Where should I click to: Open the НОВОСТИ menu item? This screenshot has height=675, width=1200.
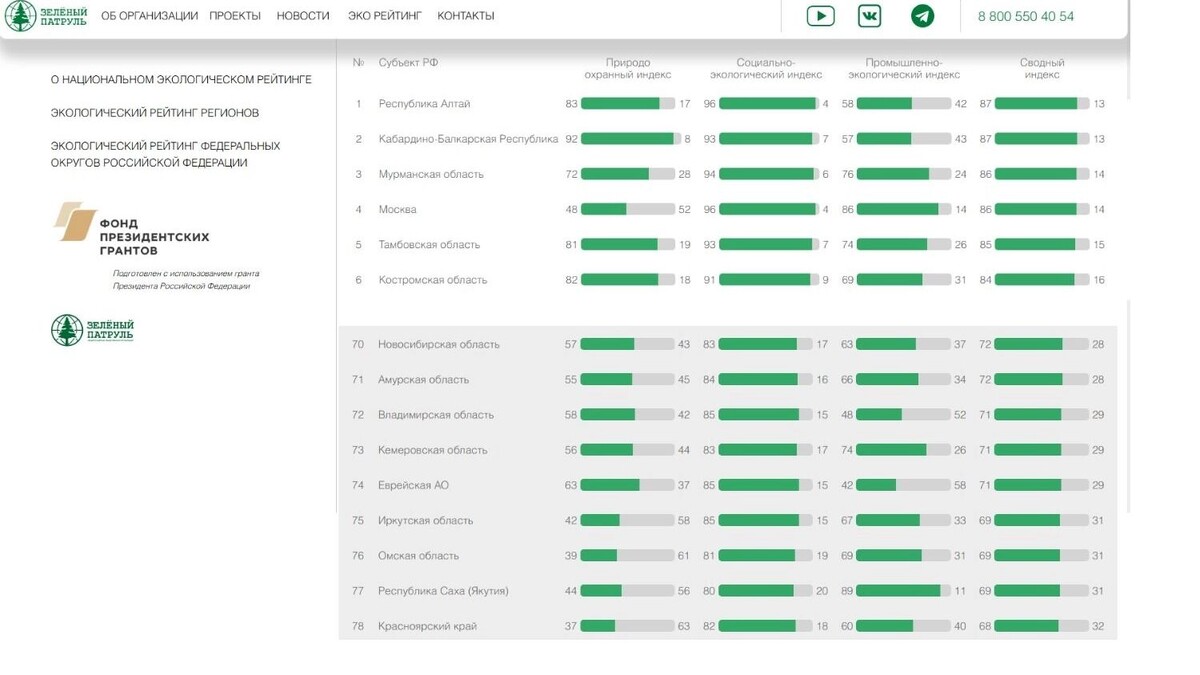(x=303, y=15)
